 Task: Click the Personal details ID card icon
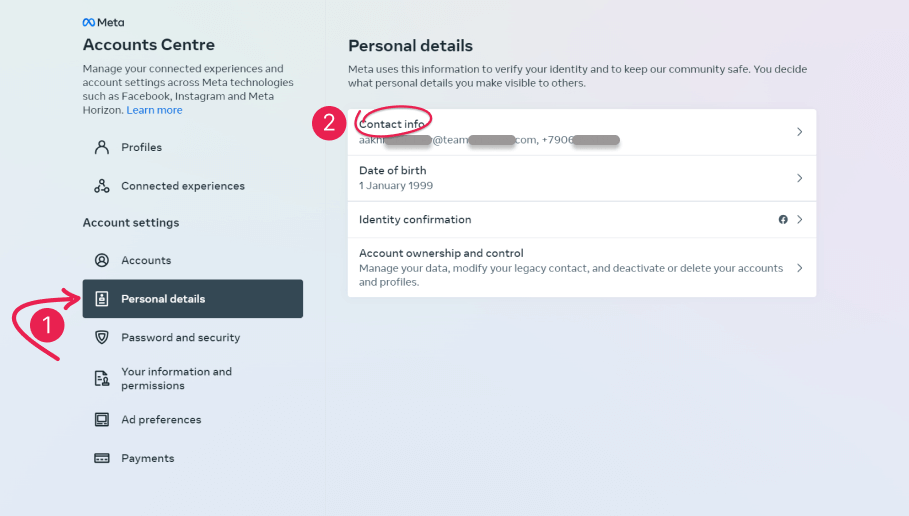pyautogui.click(x=102, y=299)
